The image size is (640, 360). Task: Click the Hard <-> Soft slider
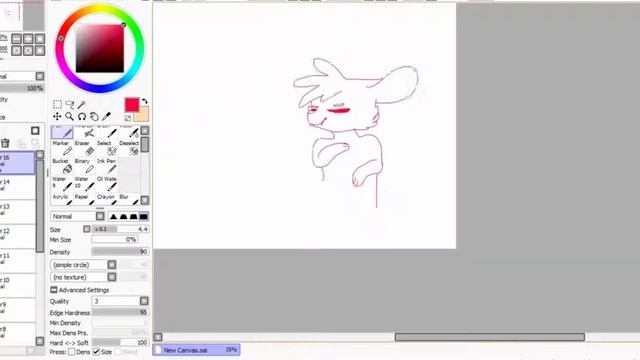[x=120, y=342]
